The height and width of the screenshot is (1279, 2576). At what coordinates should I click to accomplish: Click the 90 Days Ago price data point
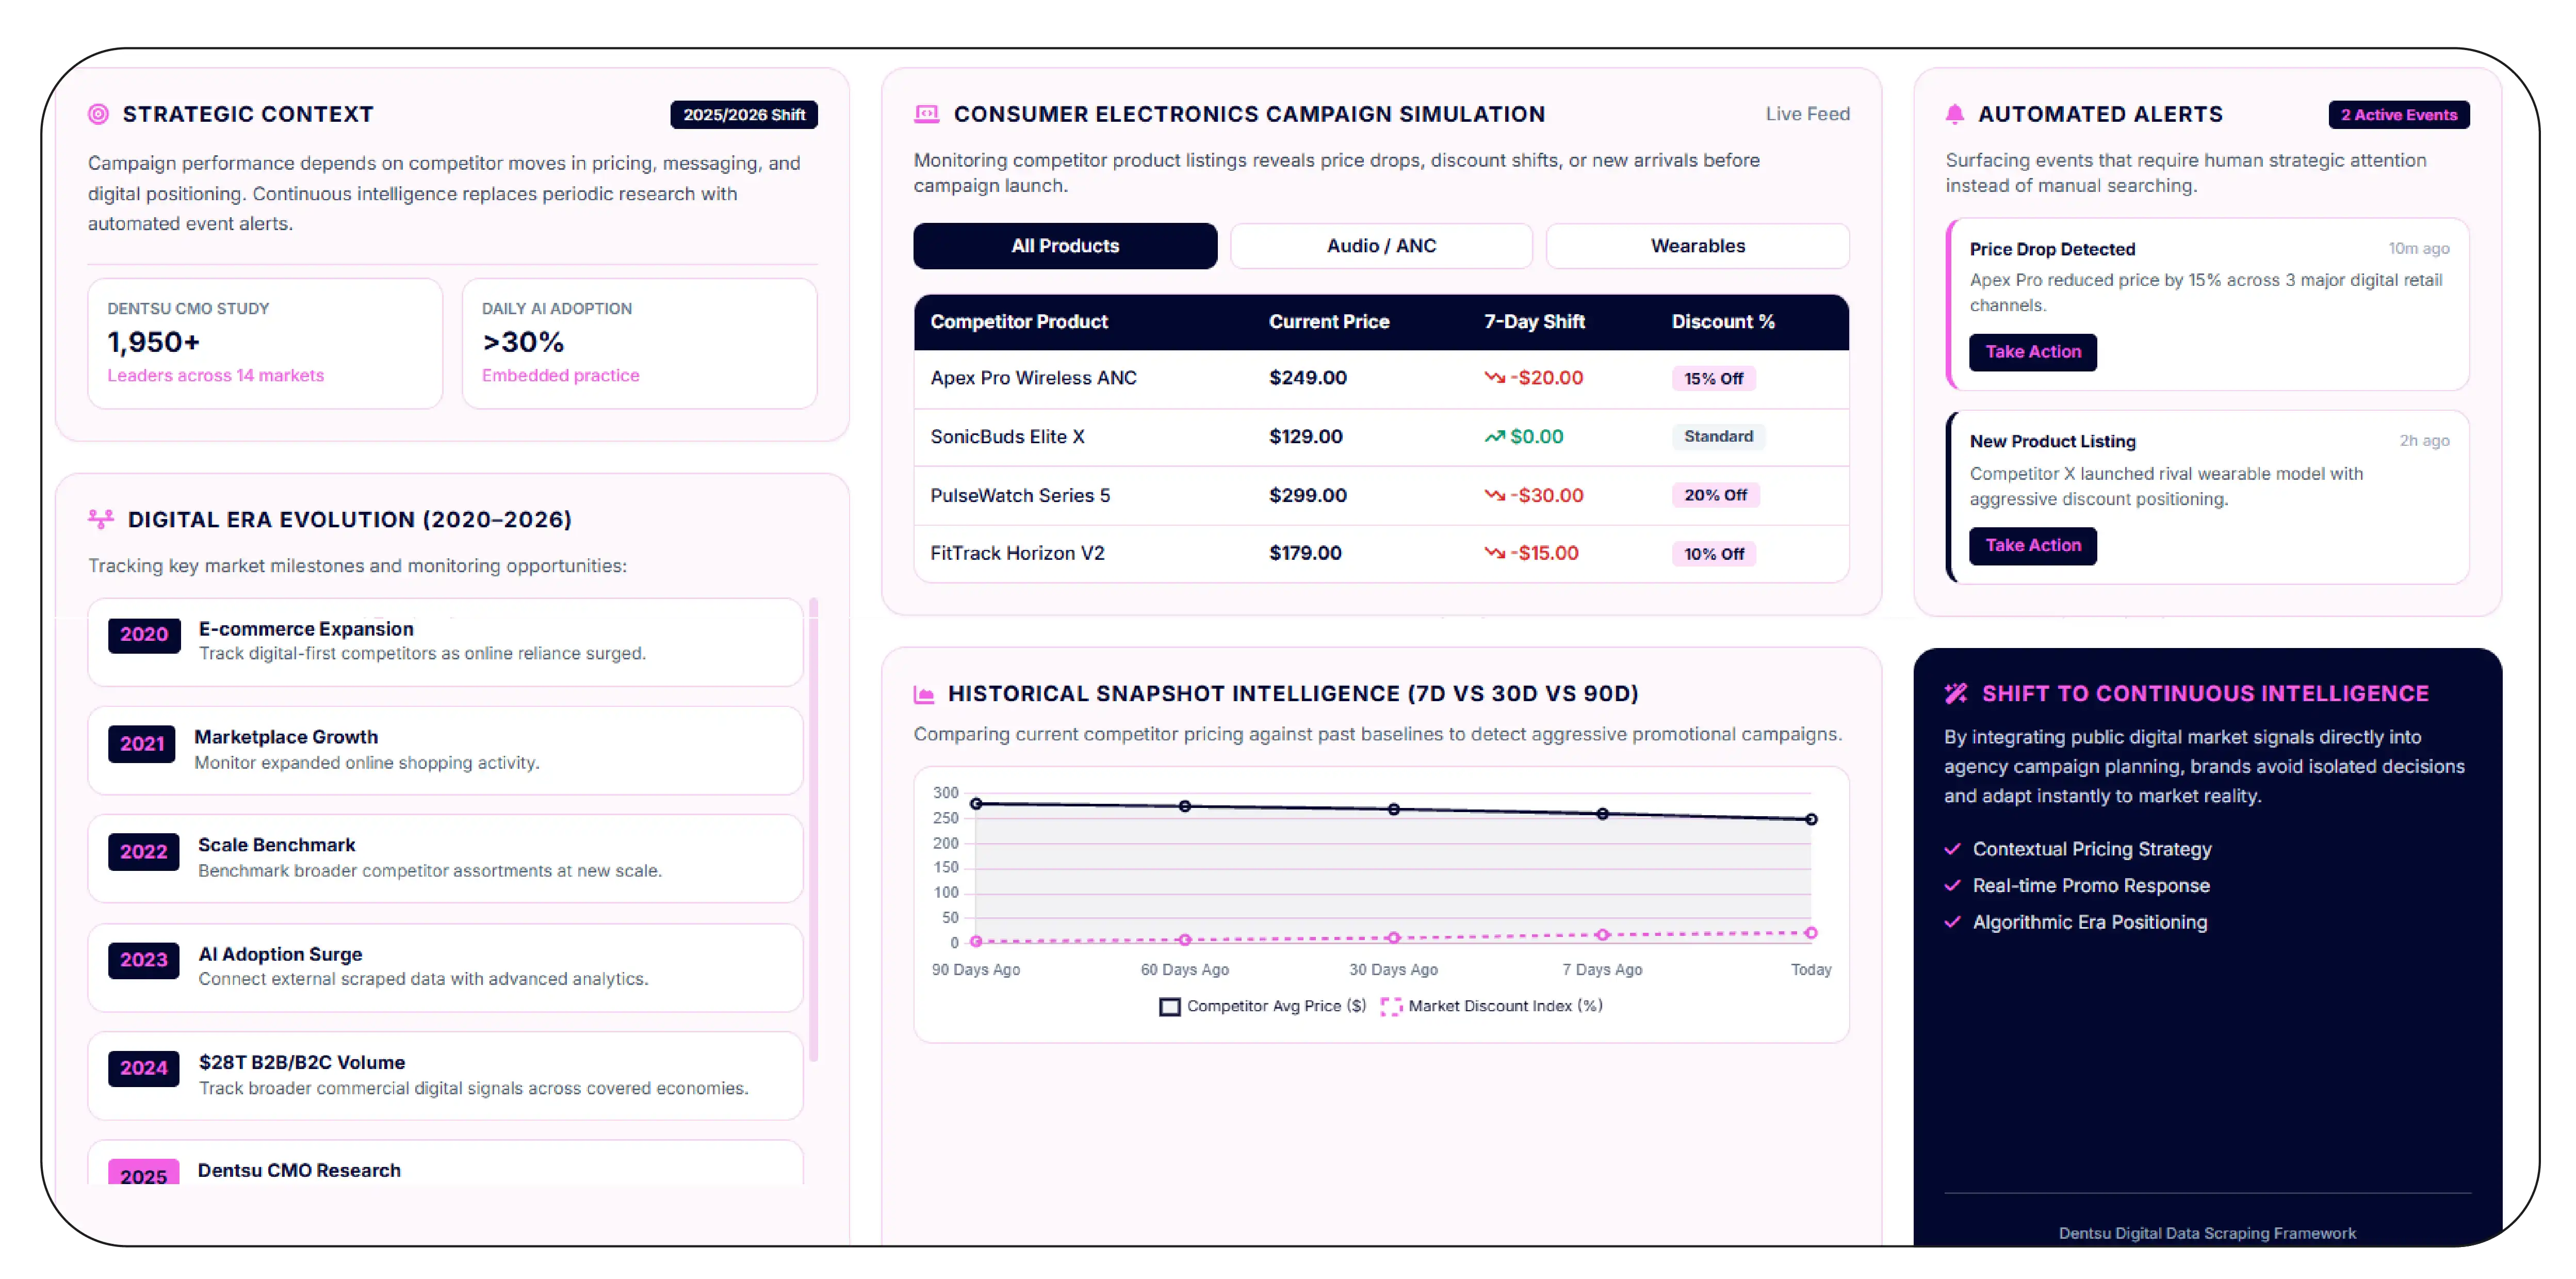point(976,803)
